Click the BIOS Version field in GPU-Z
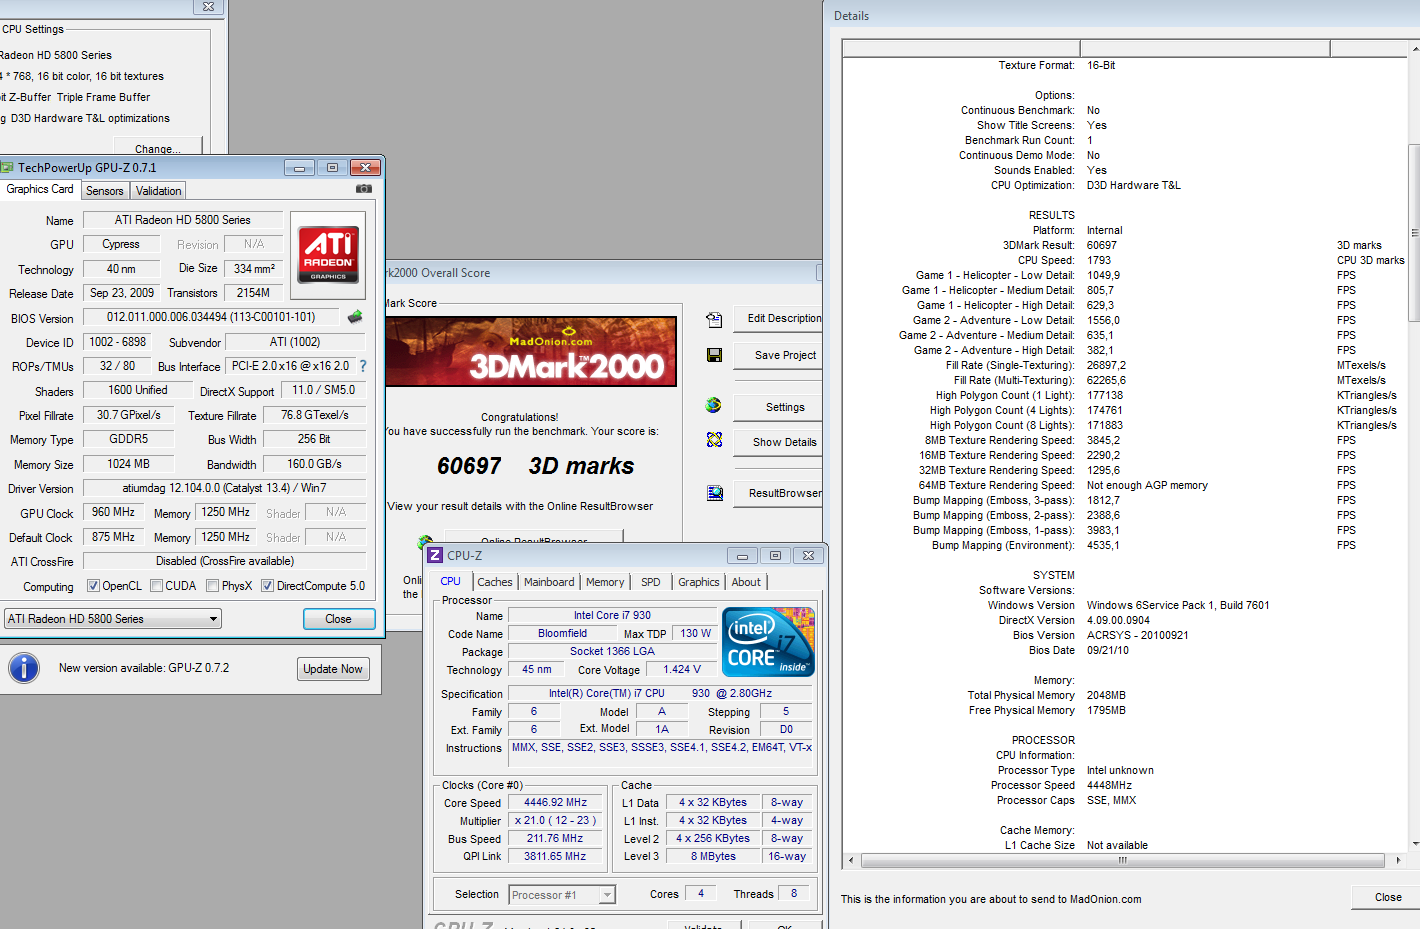 211,317
